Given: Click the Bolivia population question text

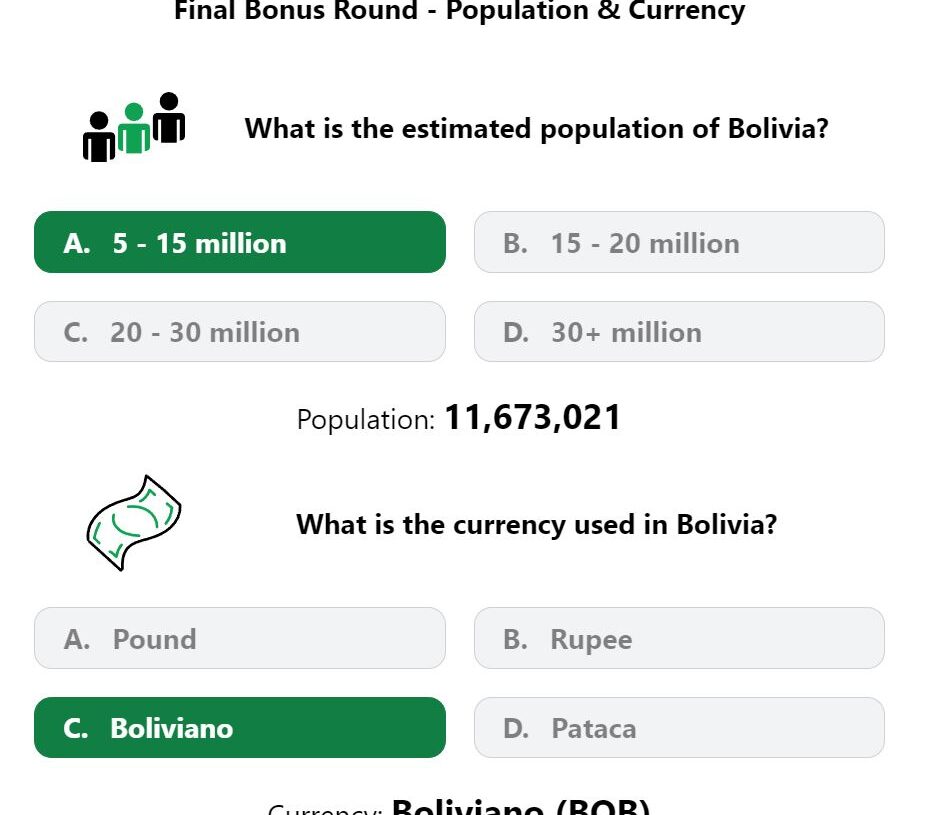Looking at the screenshot, I should 537,128.
